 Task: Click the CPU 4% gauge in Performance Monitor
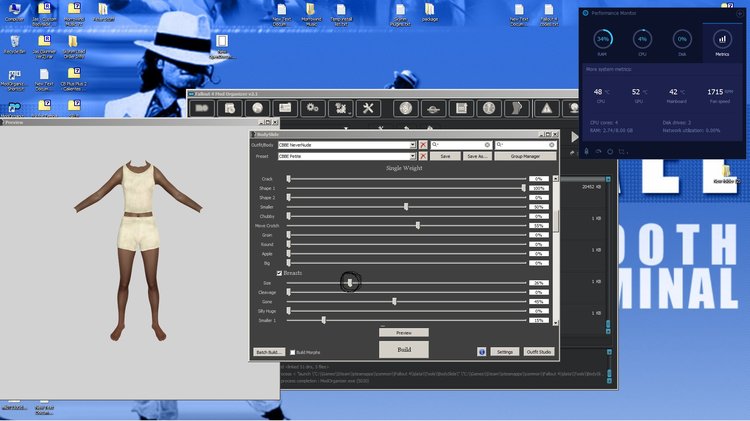642,39
